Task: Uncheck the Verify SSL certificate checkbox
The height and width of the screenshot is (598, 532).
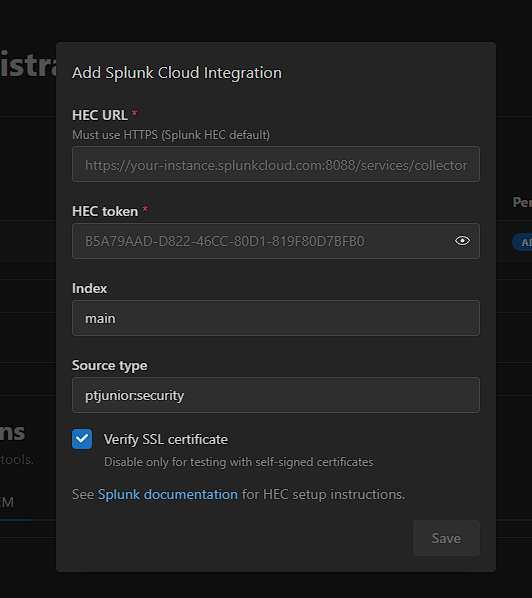Action: click(x=82, y=439)
